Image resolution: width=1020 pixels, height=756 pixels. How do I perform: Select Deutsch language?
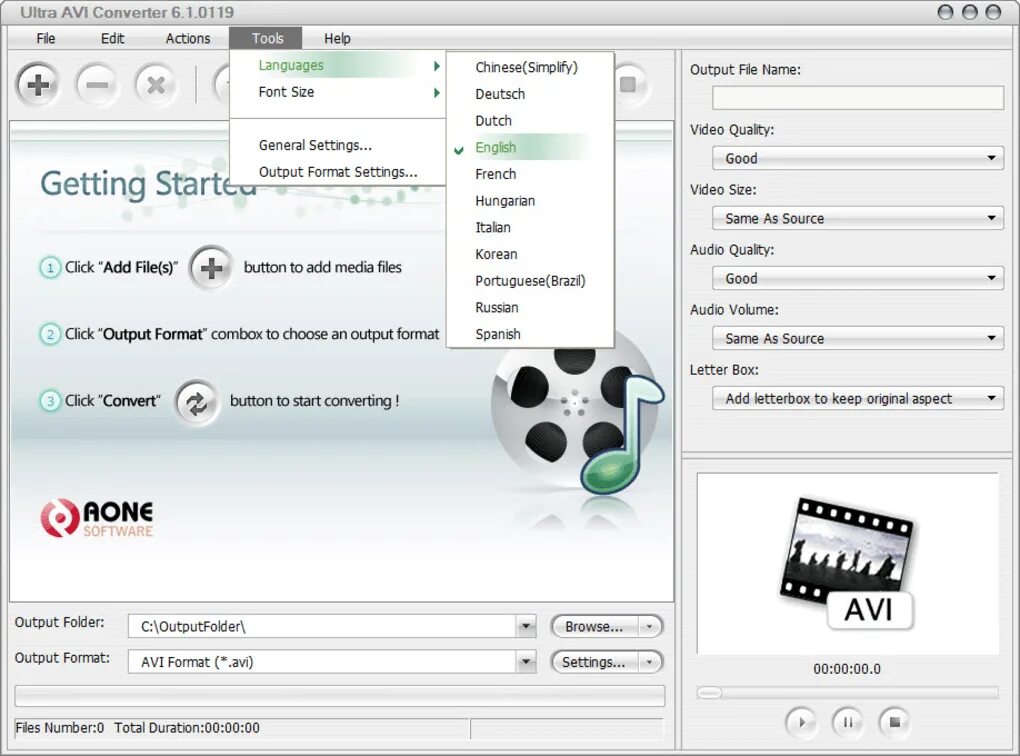(x=530, y=94)
